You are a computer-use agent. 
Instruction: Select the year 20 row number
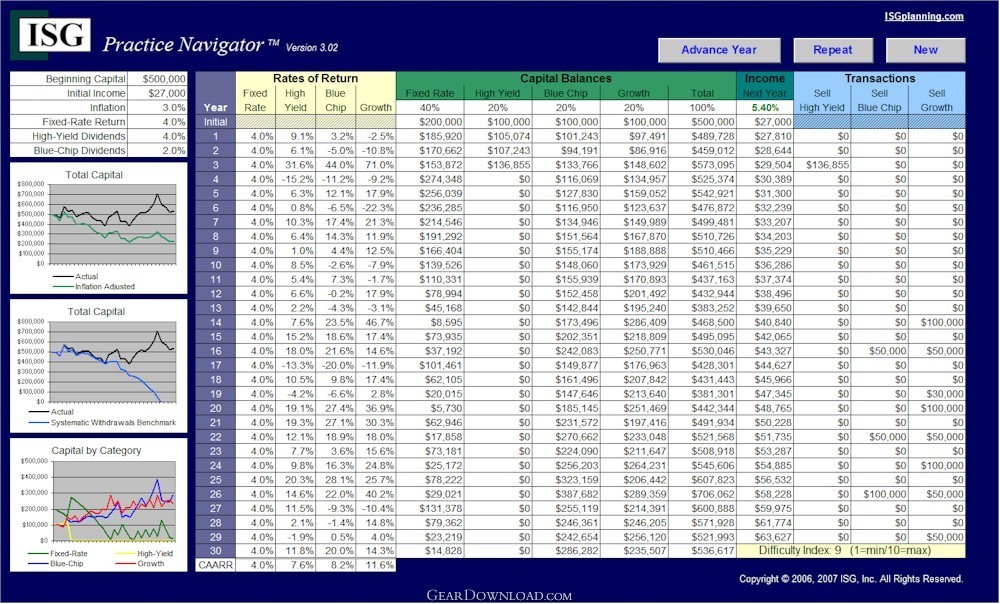tap(216, 408)
